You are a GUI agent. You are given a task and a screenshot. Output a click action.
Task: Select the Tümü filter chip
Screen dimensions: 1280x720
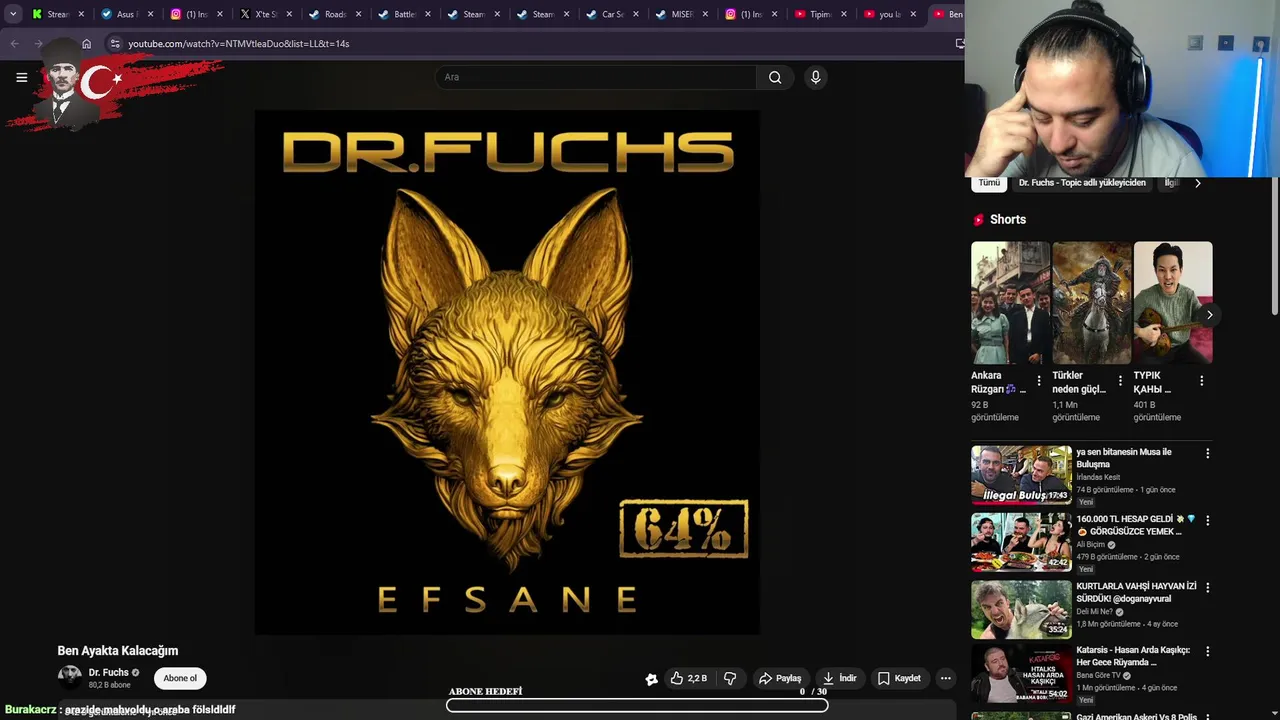(x=989, y=183)
